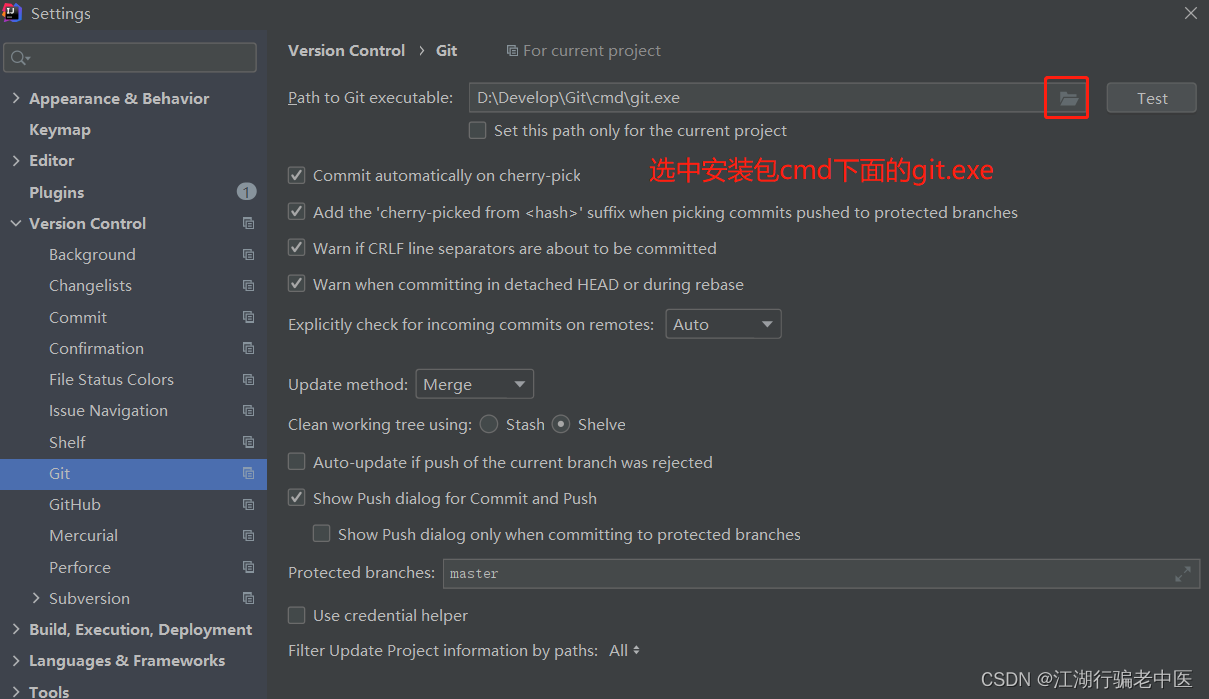Open the filter by paths All selector
The height and width of the screenshot is (699, 1209).
pyautogui.click(x=624, y=651)
